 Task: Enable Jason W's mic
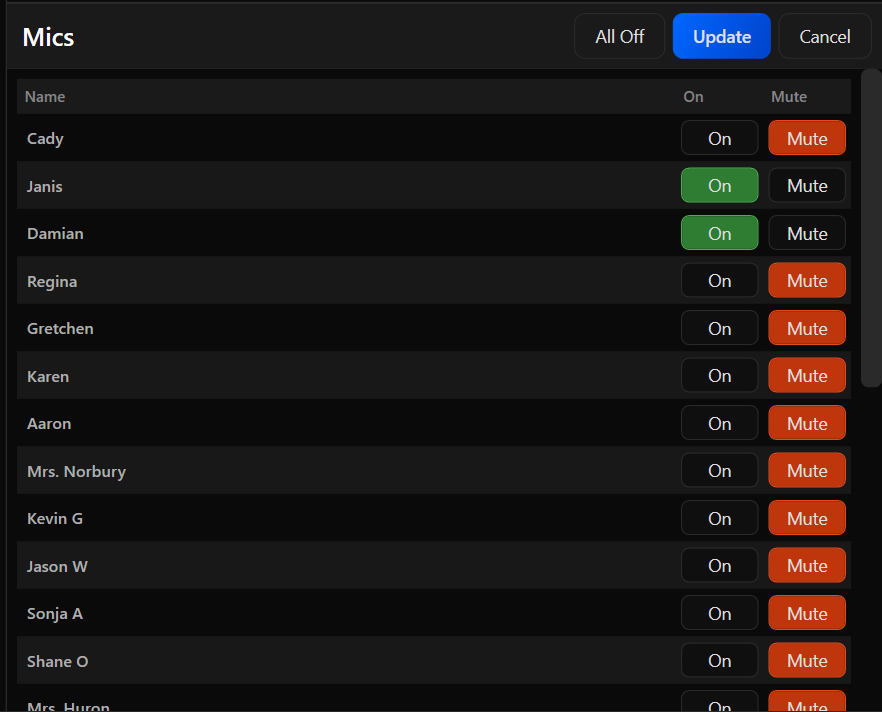[x=719, y=566]
